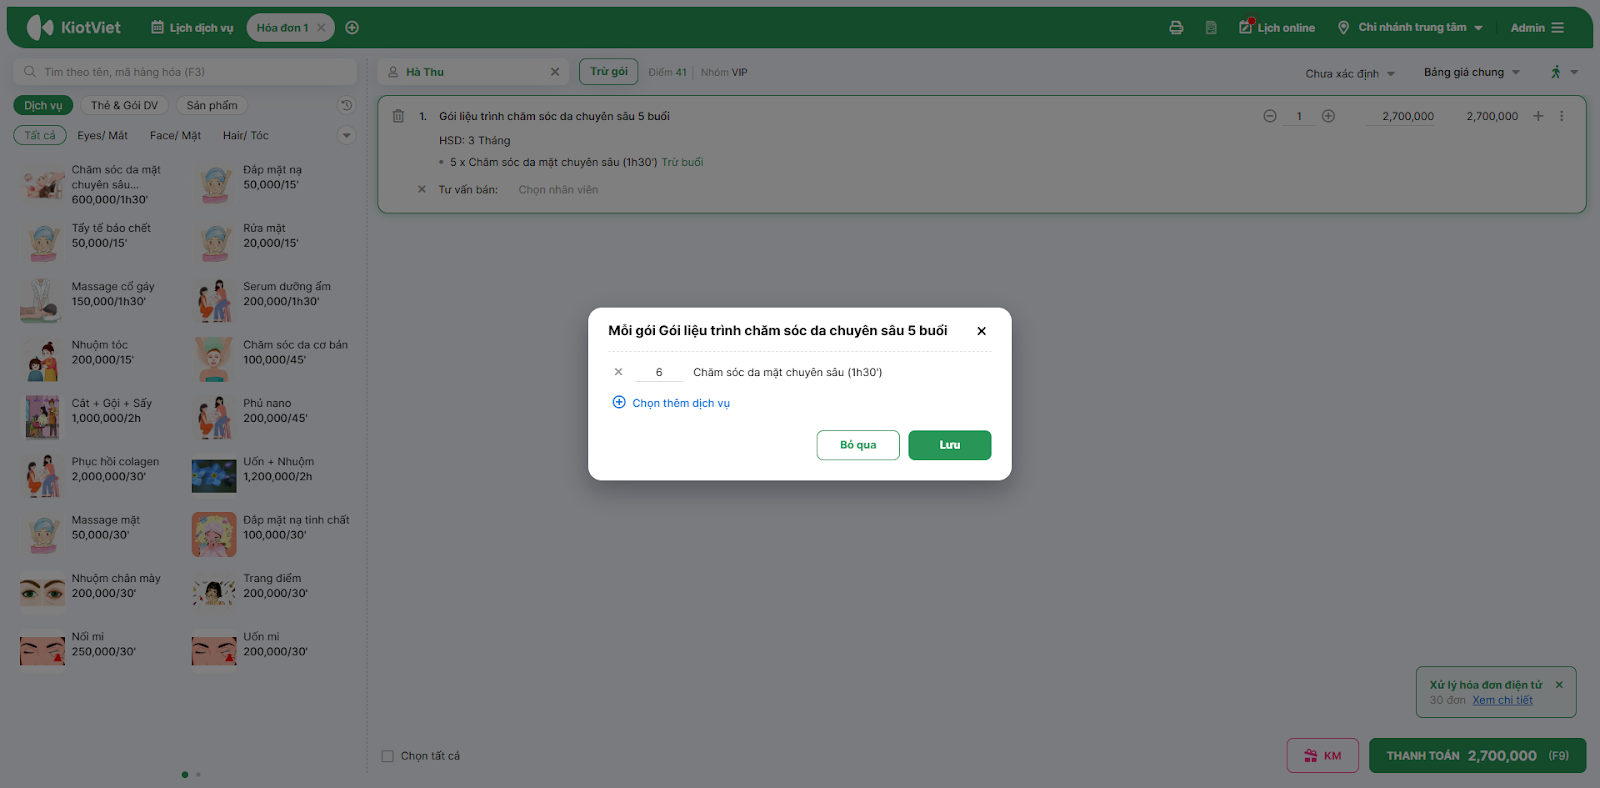Open the document list icon in top bar

pos(1211,28)
